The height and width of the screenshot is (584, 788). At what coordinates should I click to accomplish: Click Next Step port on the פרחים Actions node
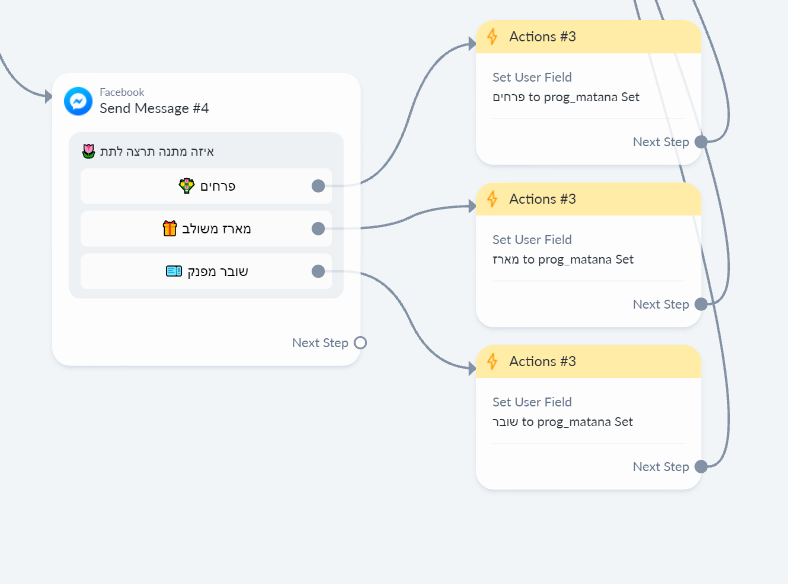point(701,142)
